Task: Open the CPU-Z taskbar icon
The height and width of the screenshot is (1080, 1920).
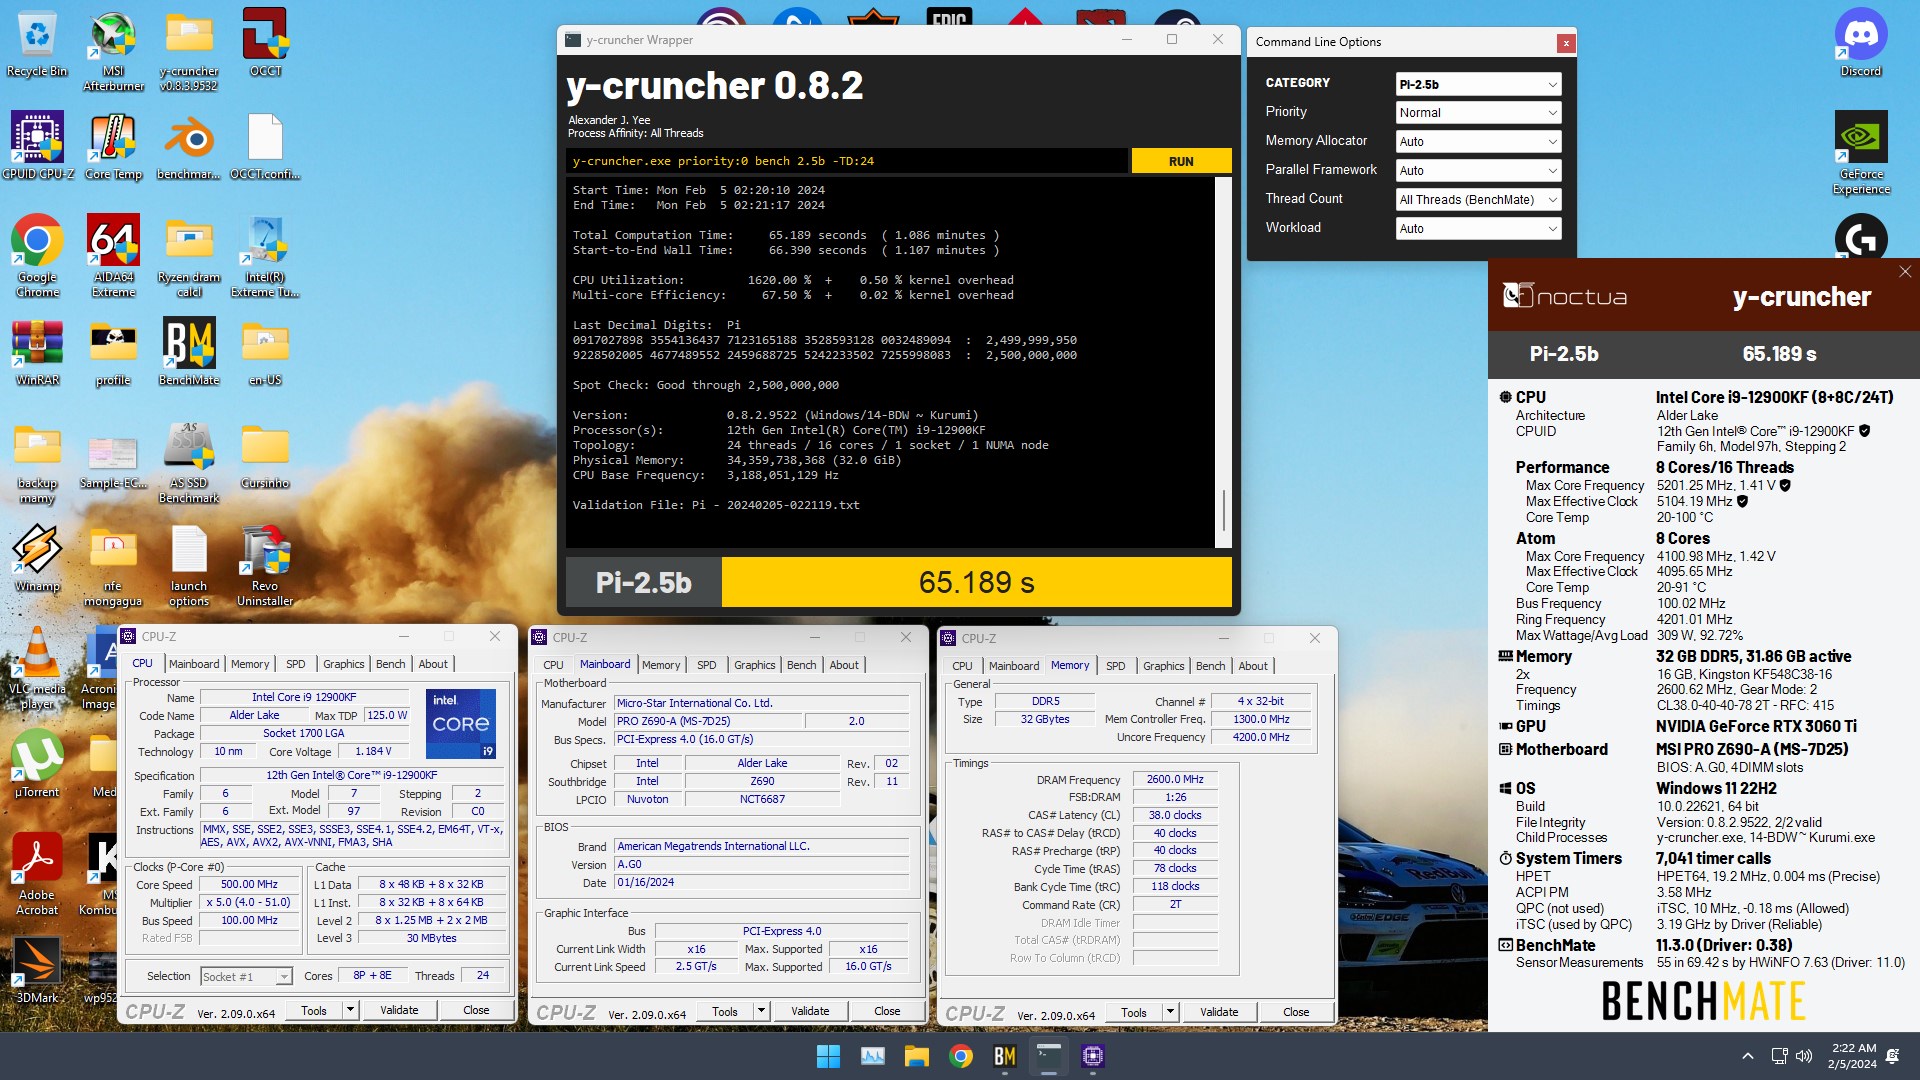Action: (x=1092, y=1056)
